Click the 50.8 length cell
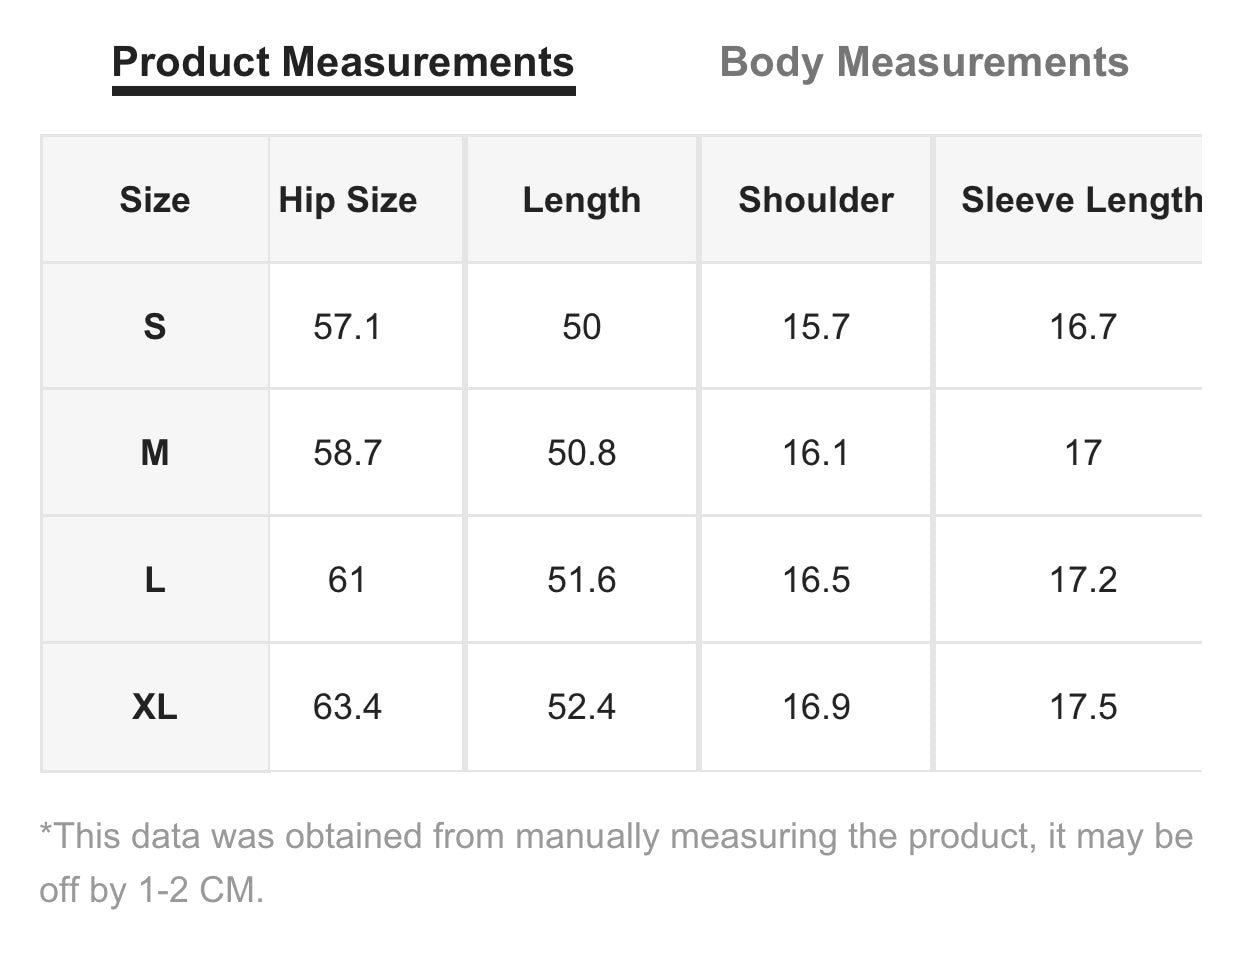The image size is (1242, 963). (x=581, y=453)
